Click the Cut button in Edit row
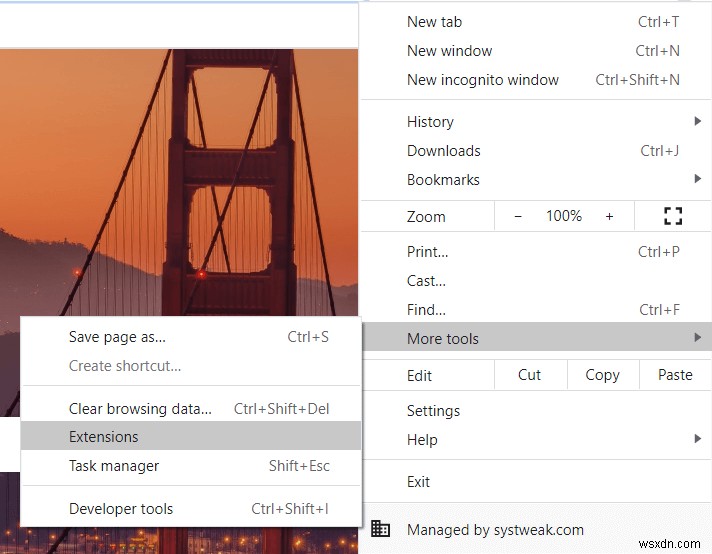The width and height of the screenshot is (712, 554). click(x=530, y=375)
